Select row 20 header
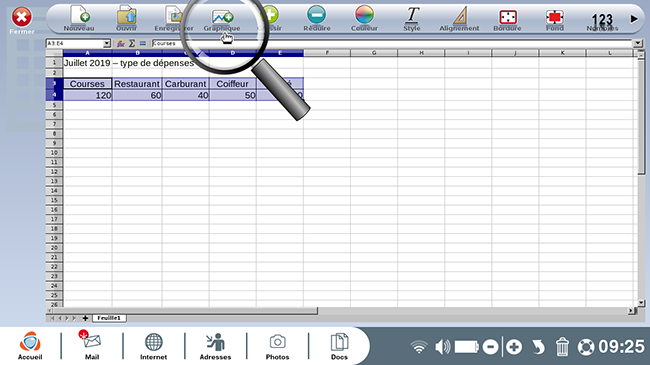The height and width of the screenshot is (365, 650). point(54,248)
